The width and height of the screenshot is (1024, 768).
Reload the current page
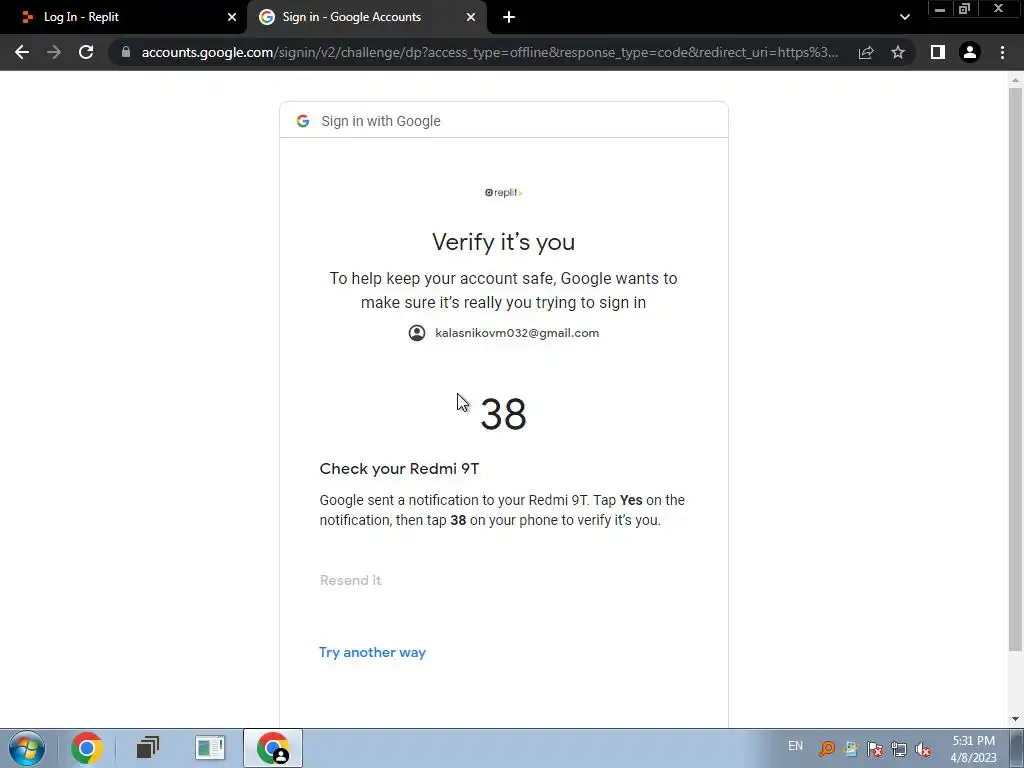(86, 52)
